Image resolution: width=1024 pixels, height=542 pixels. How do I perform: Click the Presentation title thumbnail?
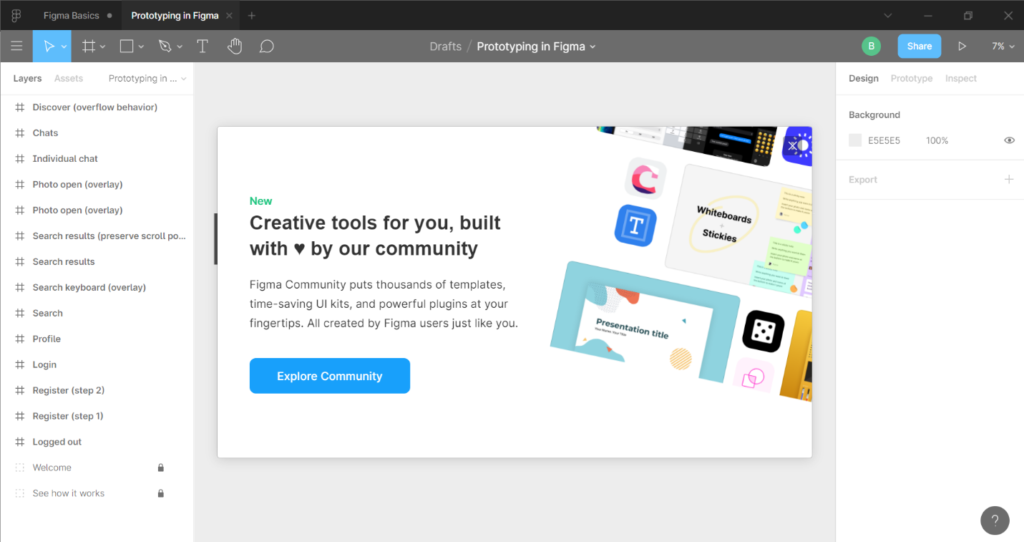pyautogui.click(x=645, y=323)
